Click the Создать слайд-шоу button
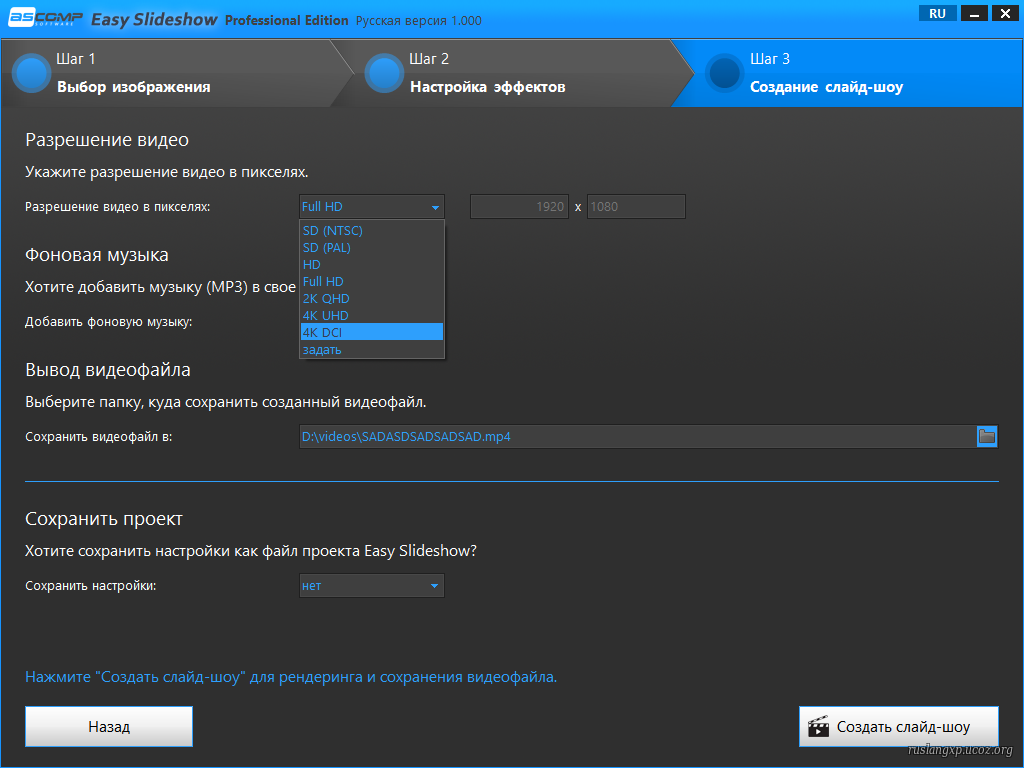 (899, 726)
